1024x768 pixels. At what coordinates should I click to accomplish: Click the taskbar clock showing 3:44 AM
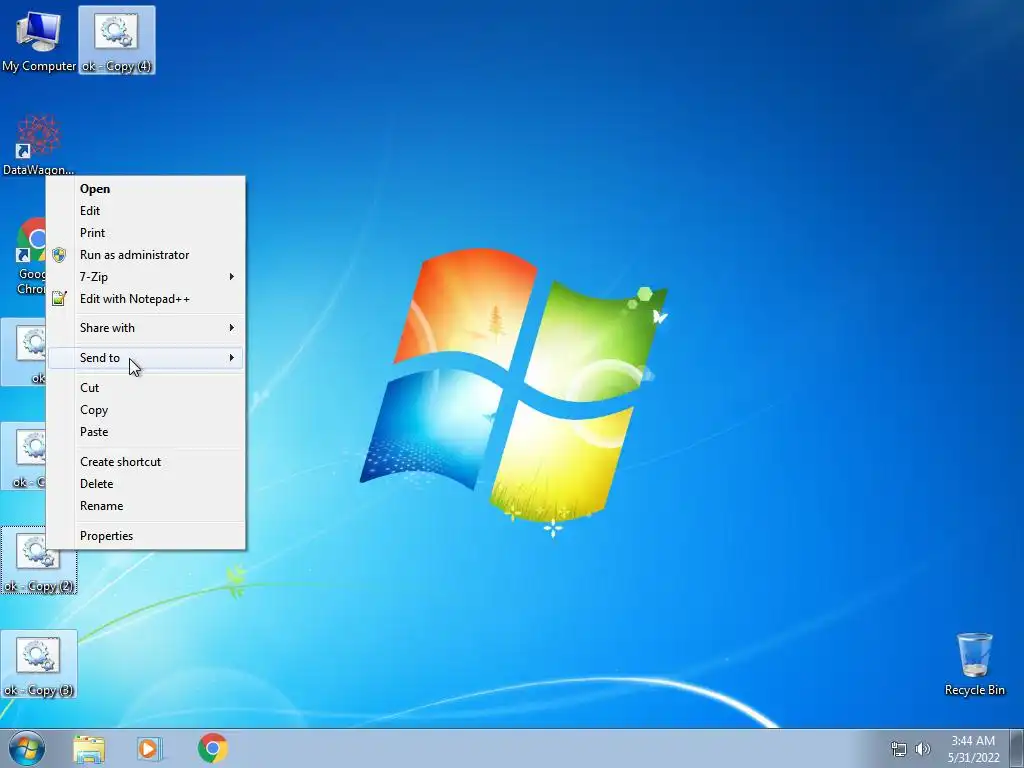coord(973,749)
